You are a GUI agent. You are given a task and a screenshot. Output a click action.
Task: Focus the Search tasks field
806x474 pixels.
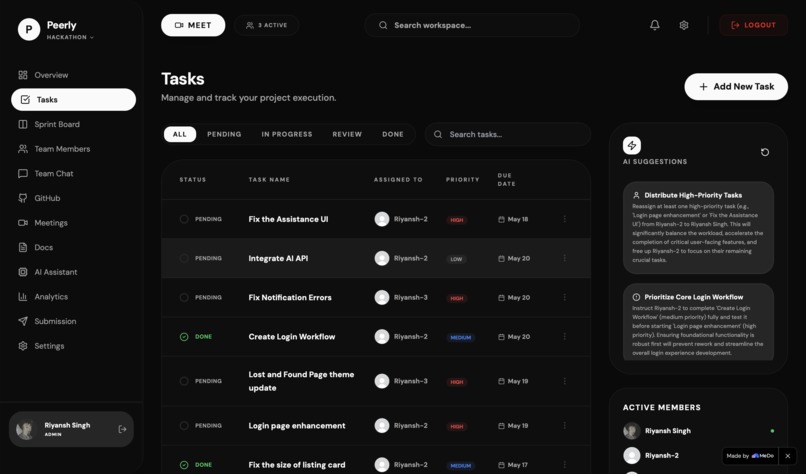[x=507, y=134]
